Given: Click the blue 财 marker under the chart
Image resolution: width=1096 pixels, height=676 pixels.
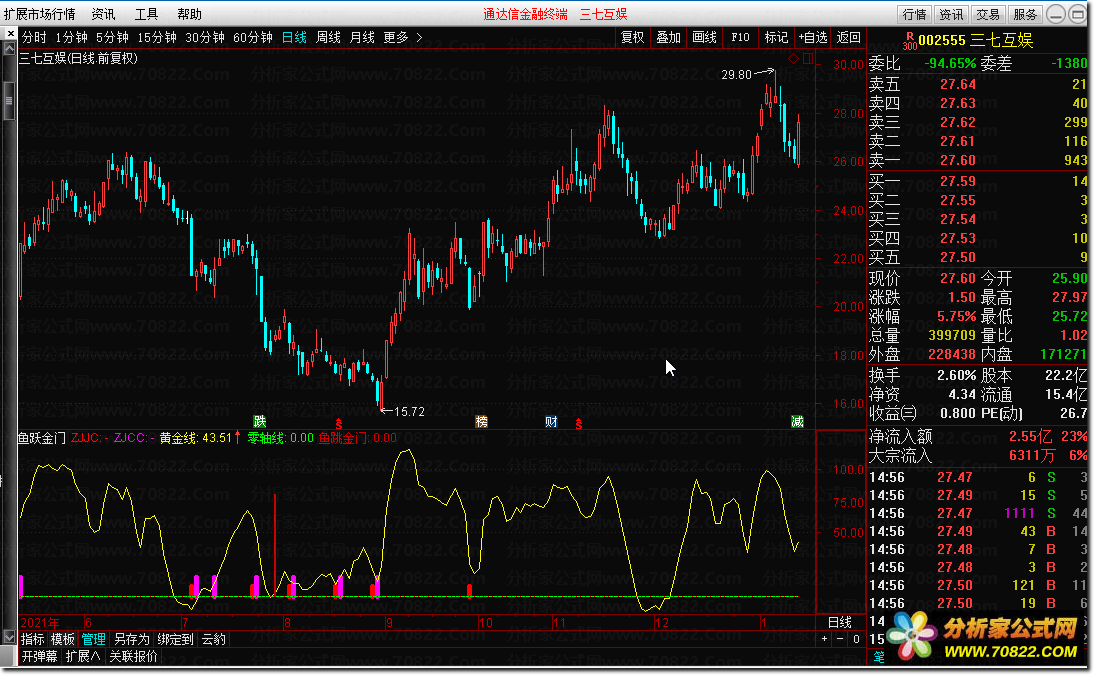Looking at the screenshot, I should coord(551,422).
